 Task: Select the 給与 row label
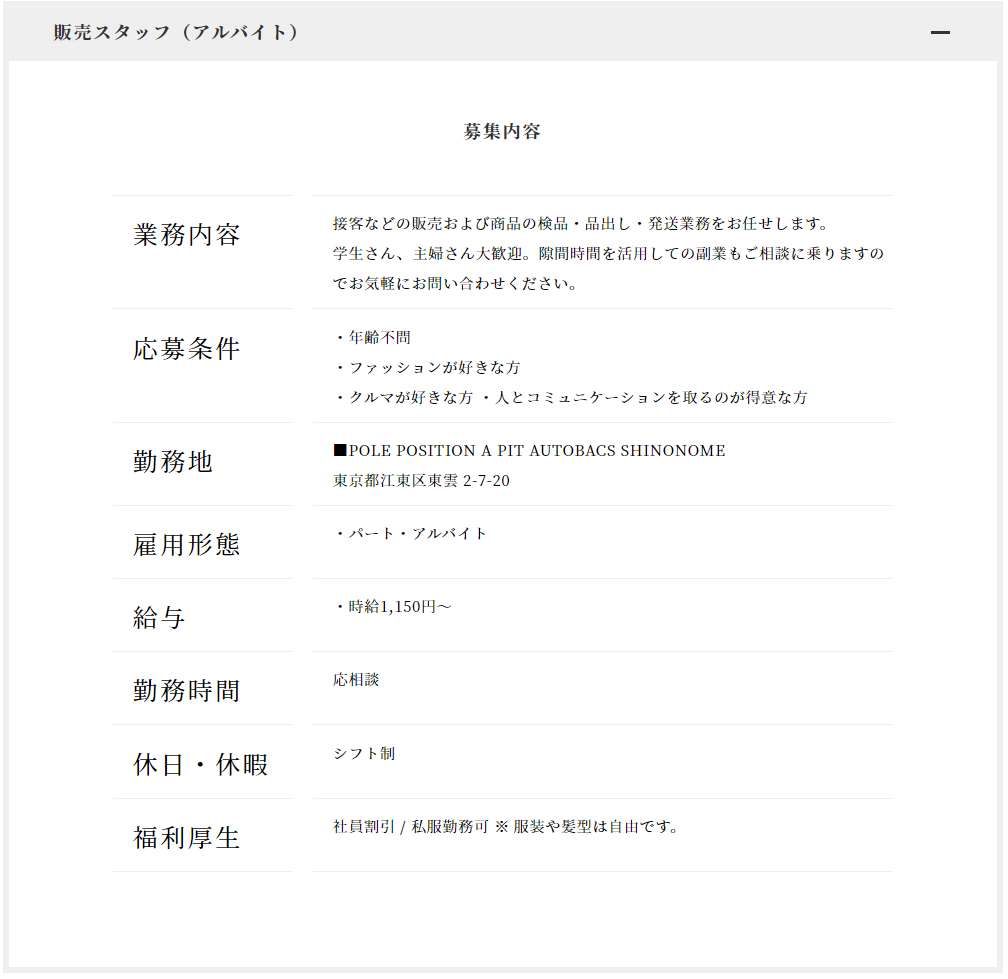(x=160, y=618)
